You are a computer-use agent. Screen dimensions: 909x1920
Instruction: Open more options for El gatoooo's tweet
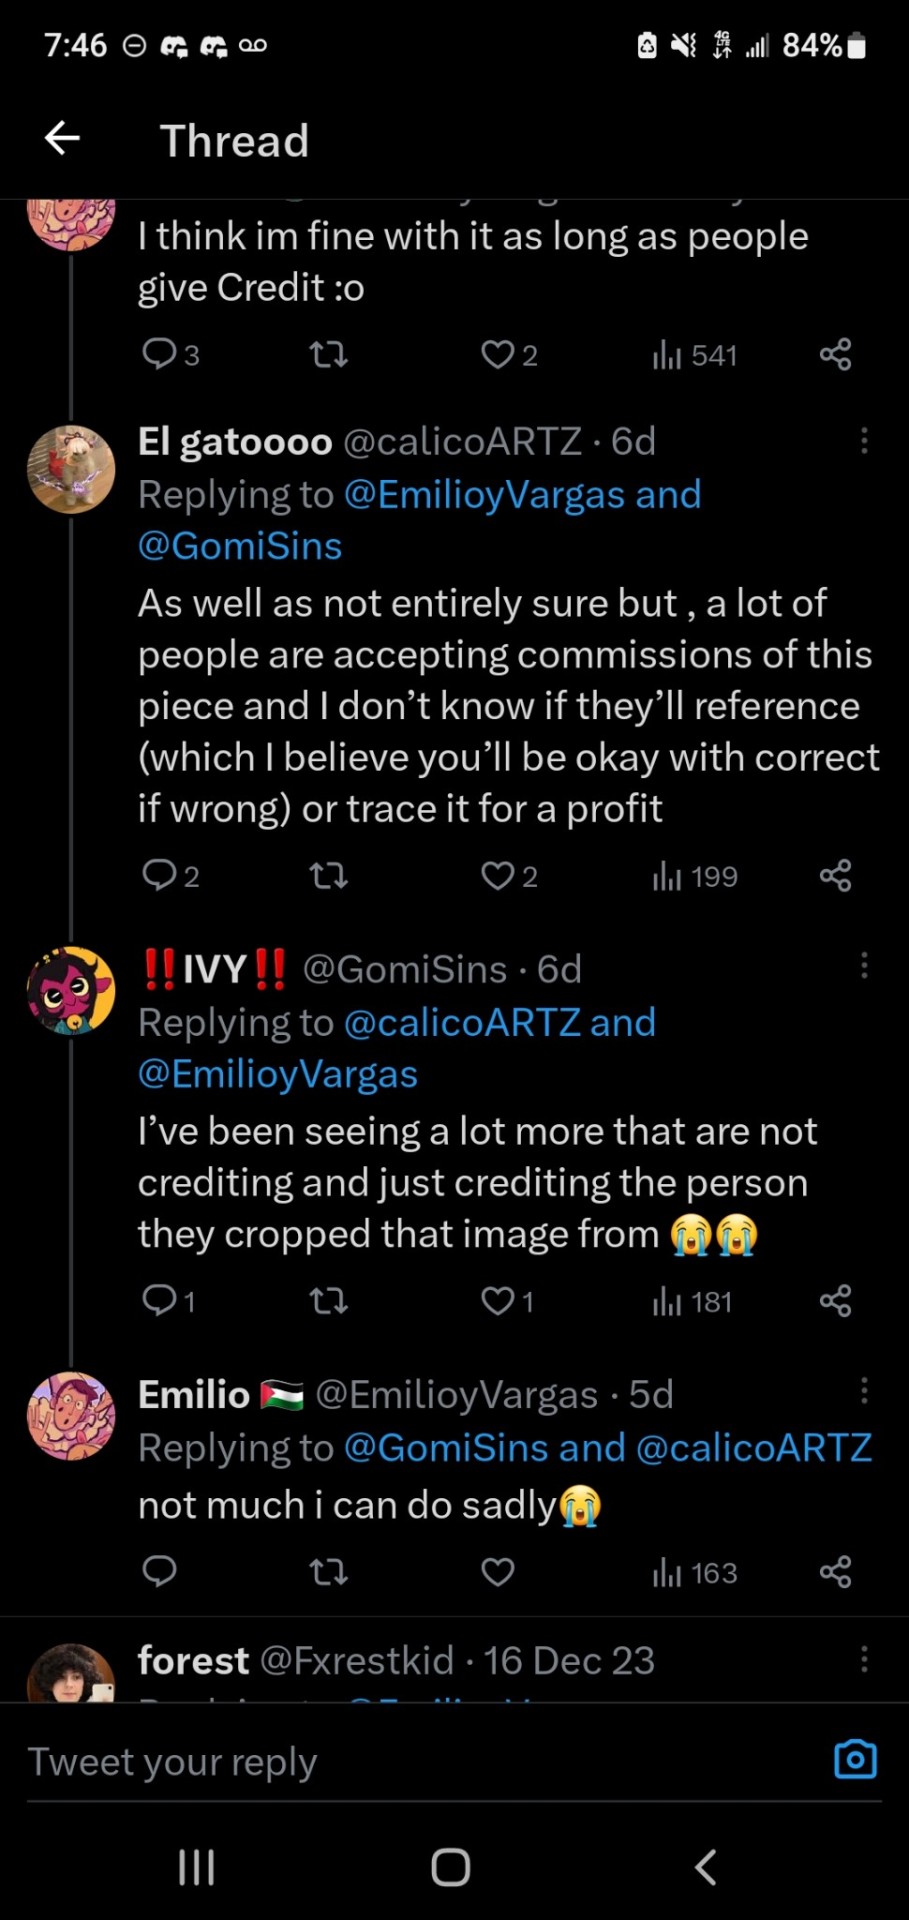point(864,441)
